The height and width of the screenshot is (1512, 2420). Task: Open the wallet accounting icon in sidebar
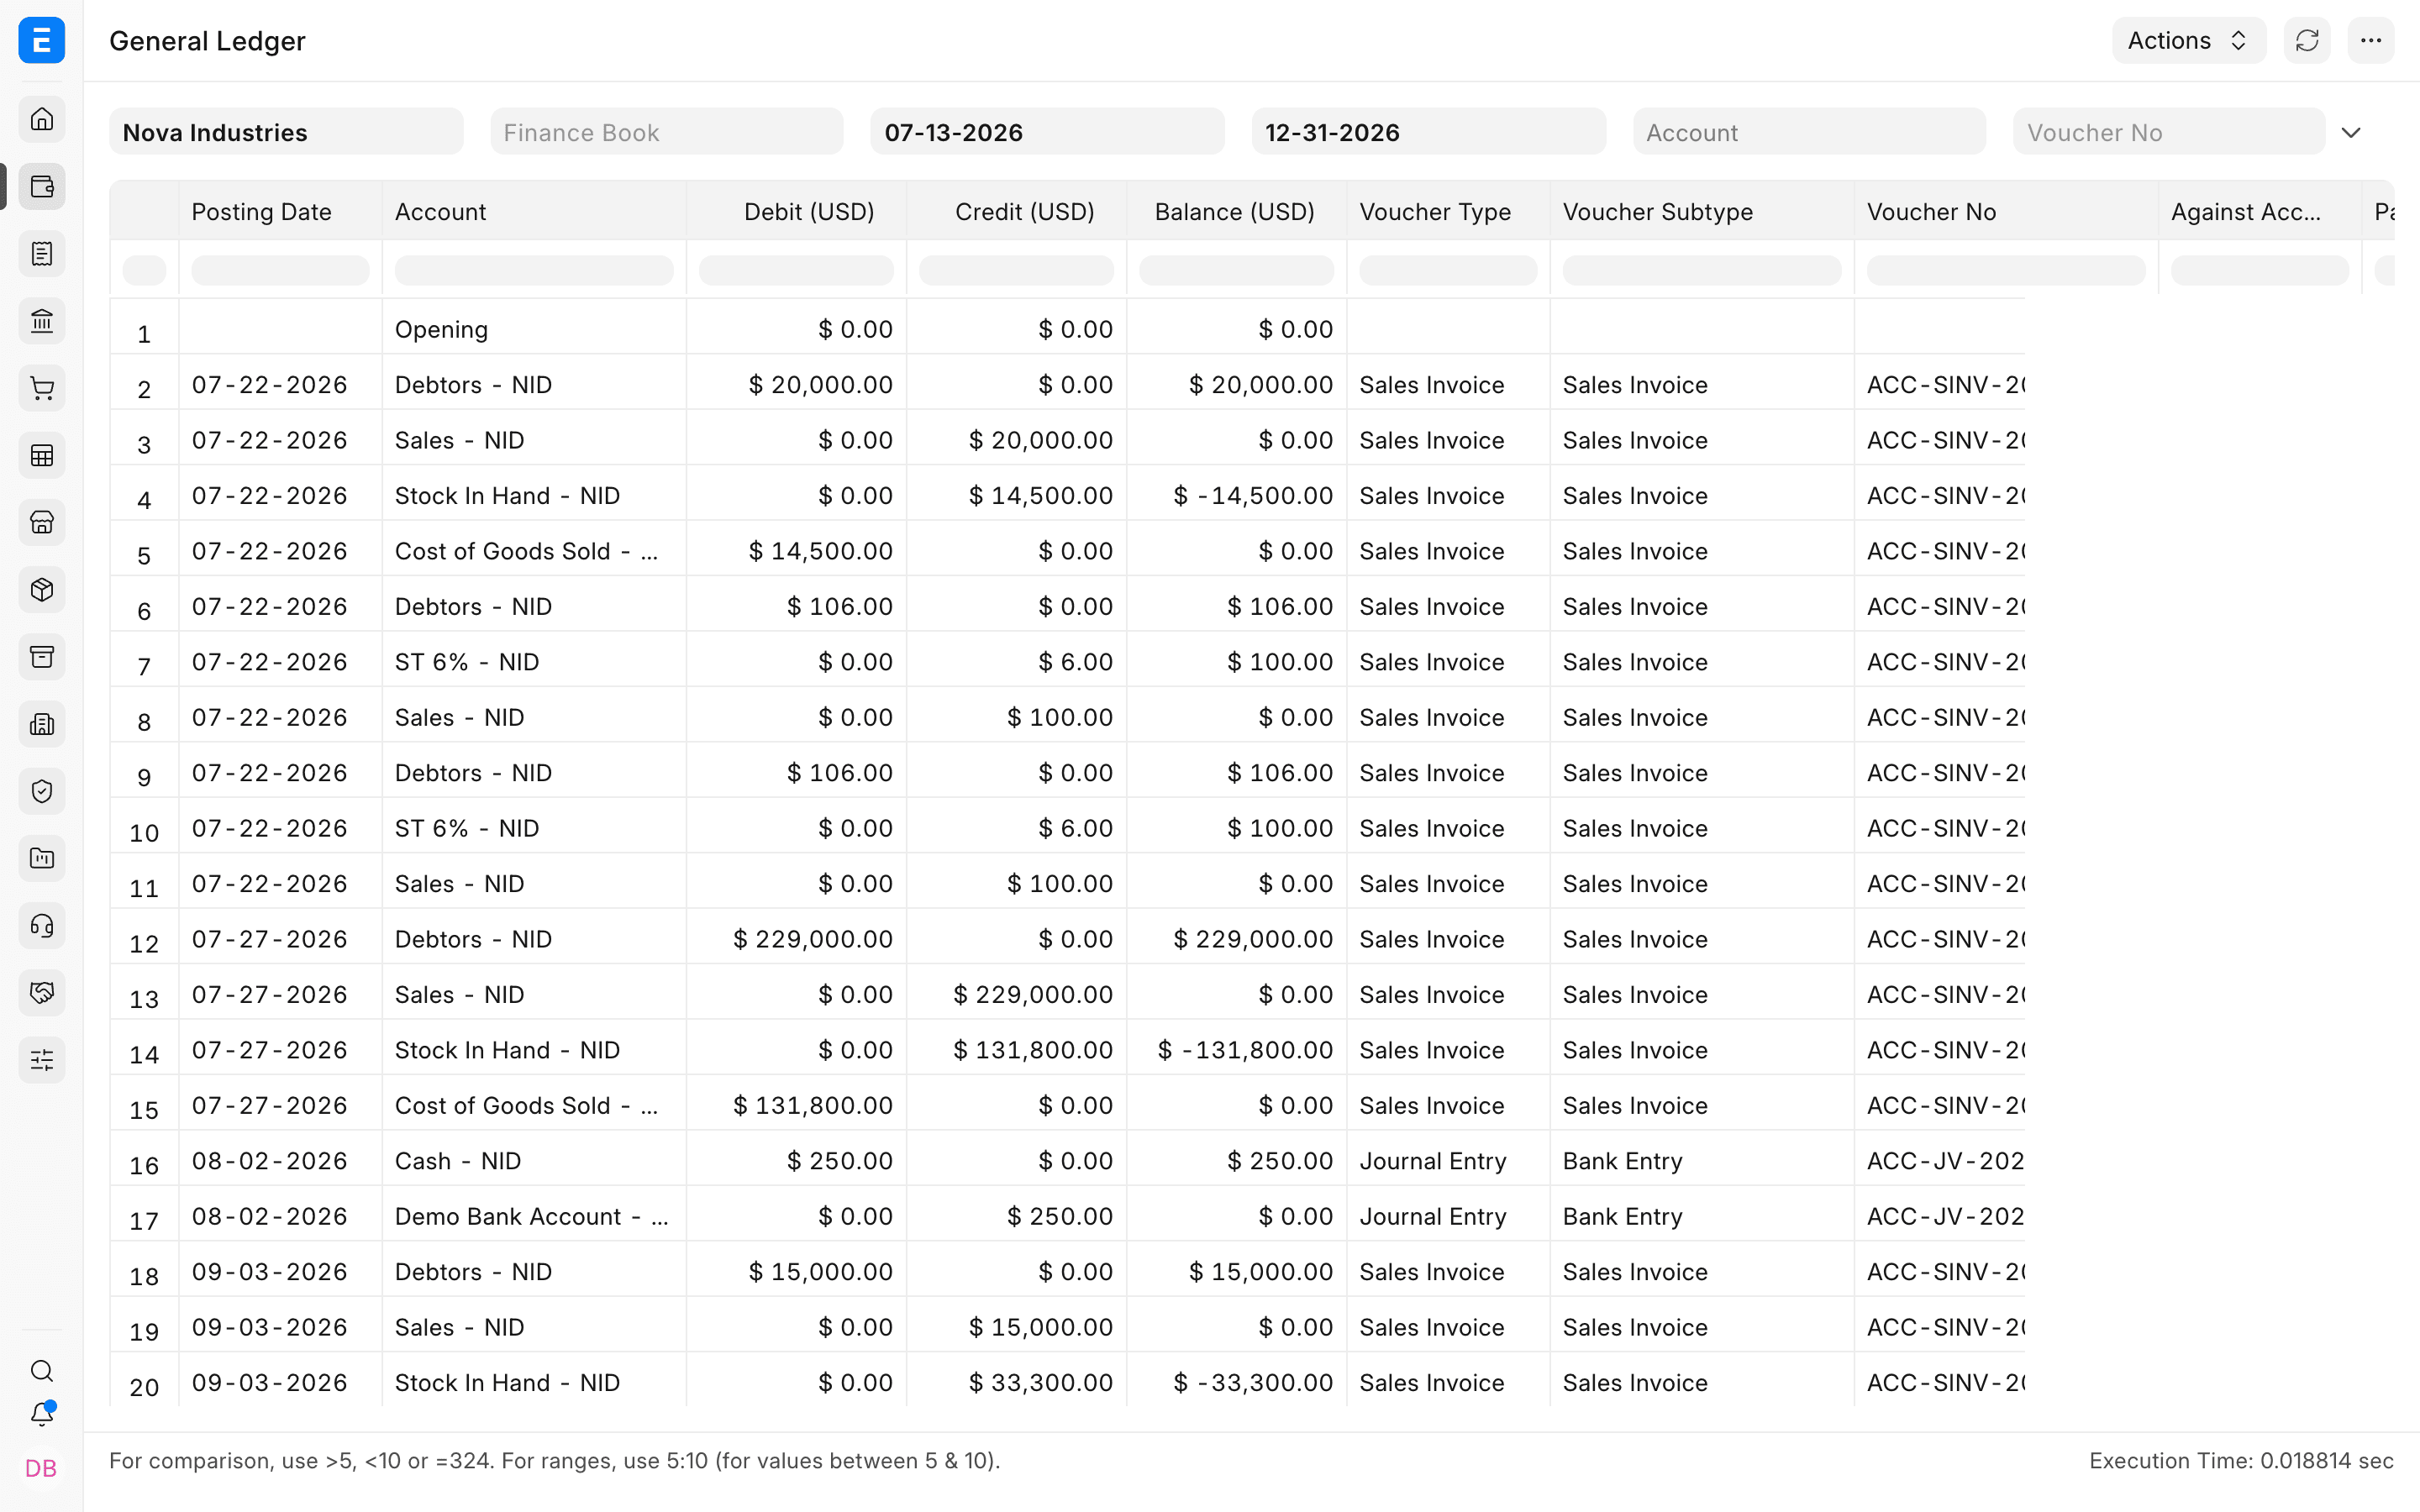coord(42,186)
